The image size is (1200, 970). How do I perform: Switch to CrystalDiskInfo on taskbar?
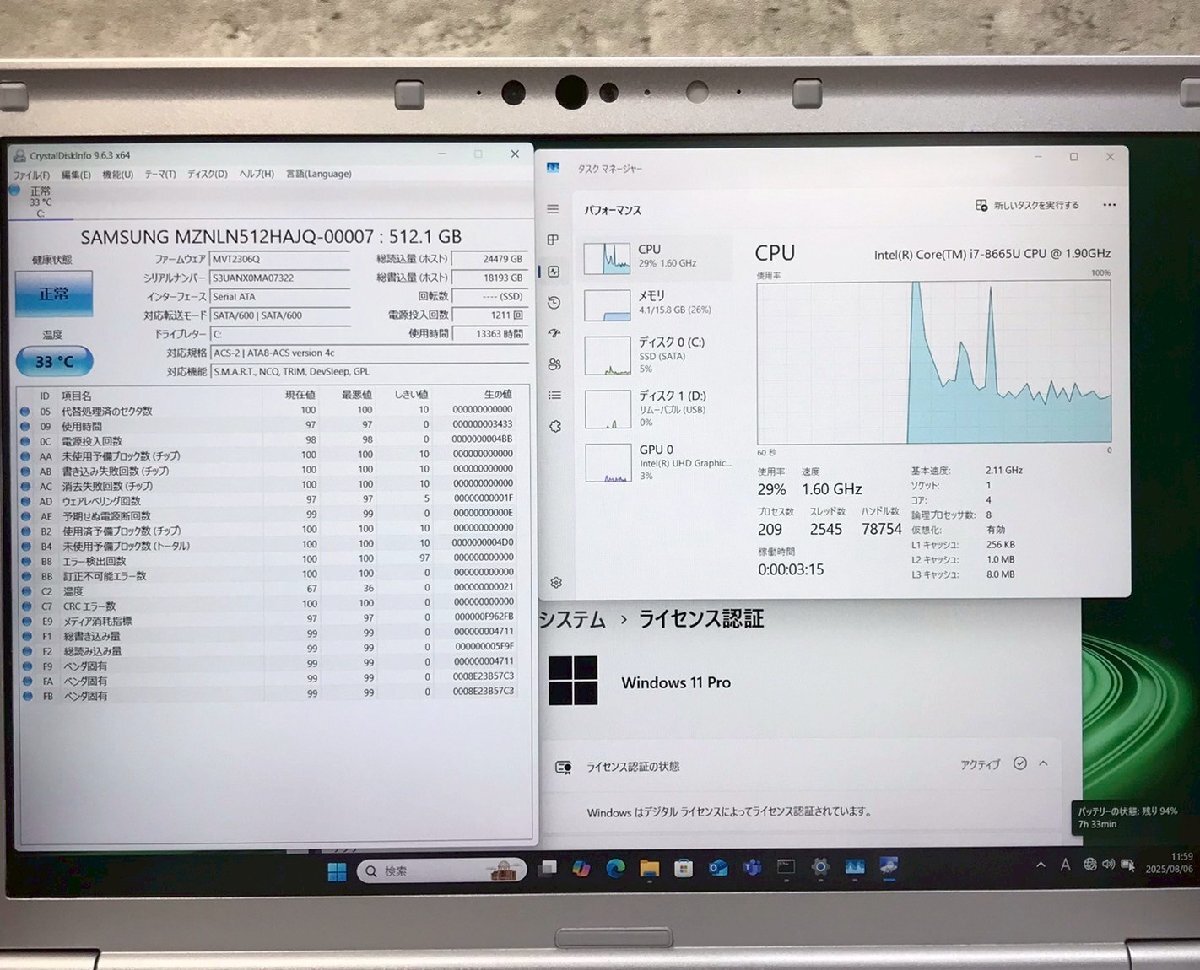tap(889, 866)
